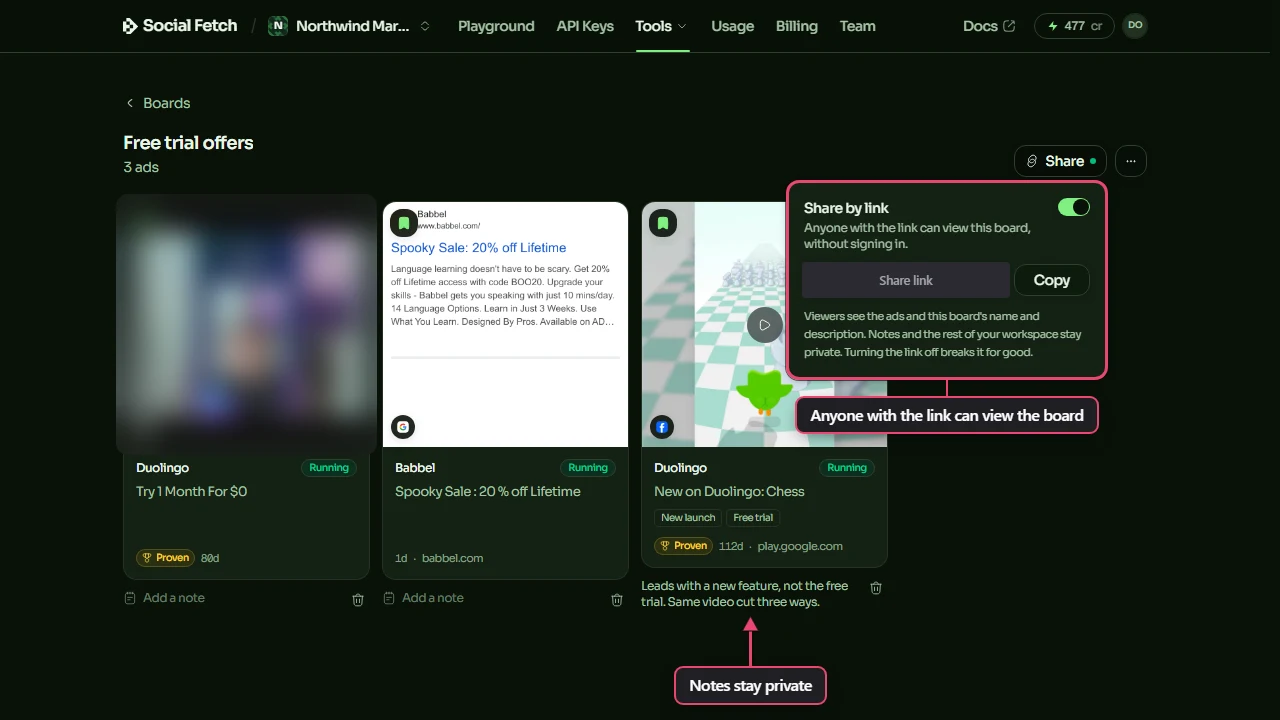Open the Northwind workspace switcher
The width and height of the screenshot is (1280, 720).
coord(350,26)
